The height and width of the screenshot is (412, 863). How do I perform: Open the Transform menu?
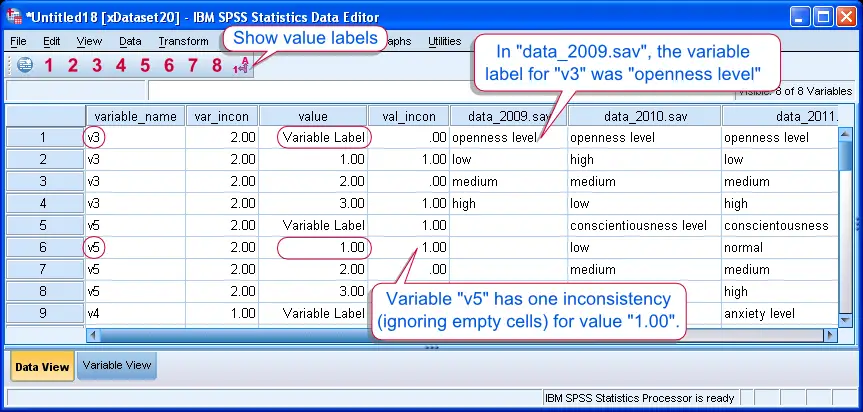pyautogui.click(x=183, y=41)
